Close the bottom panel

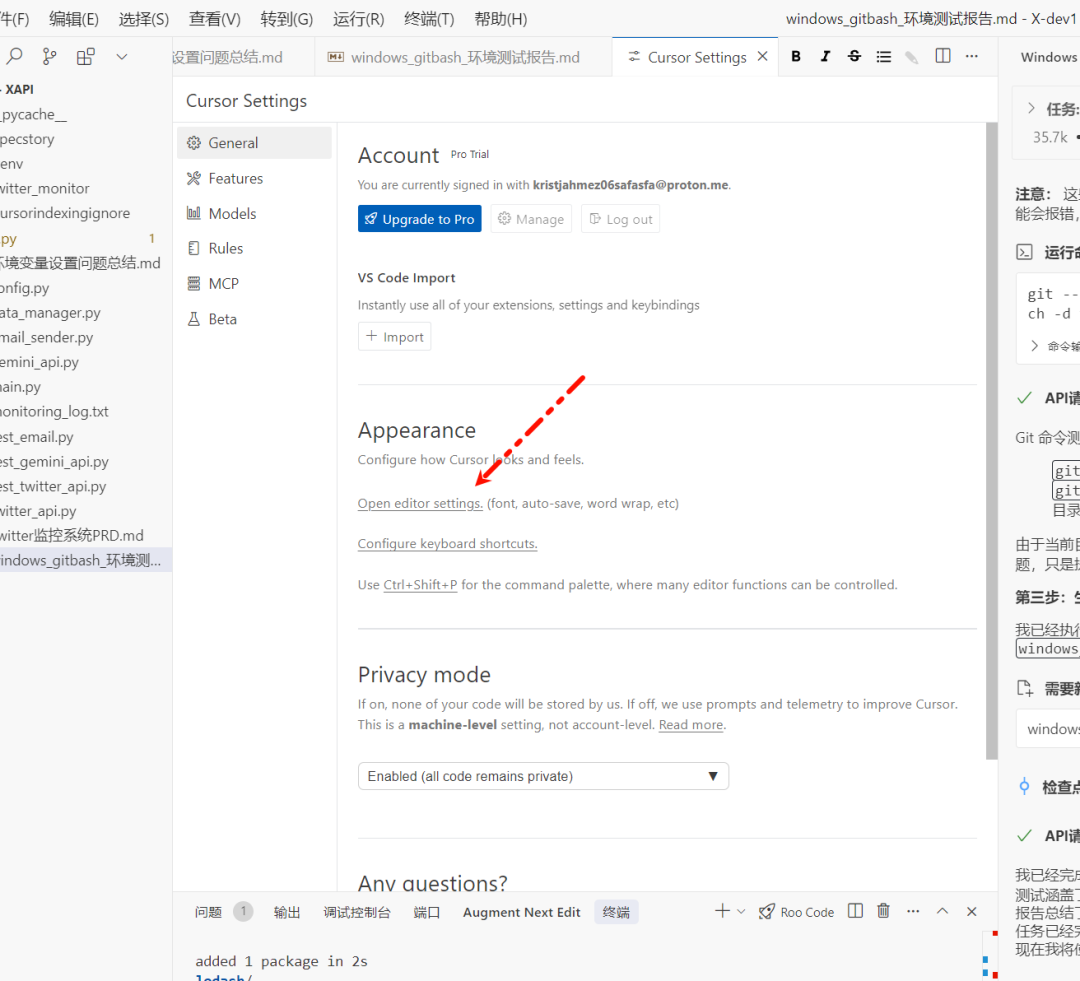972,911
